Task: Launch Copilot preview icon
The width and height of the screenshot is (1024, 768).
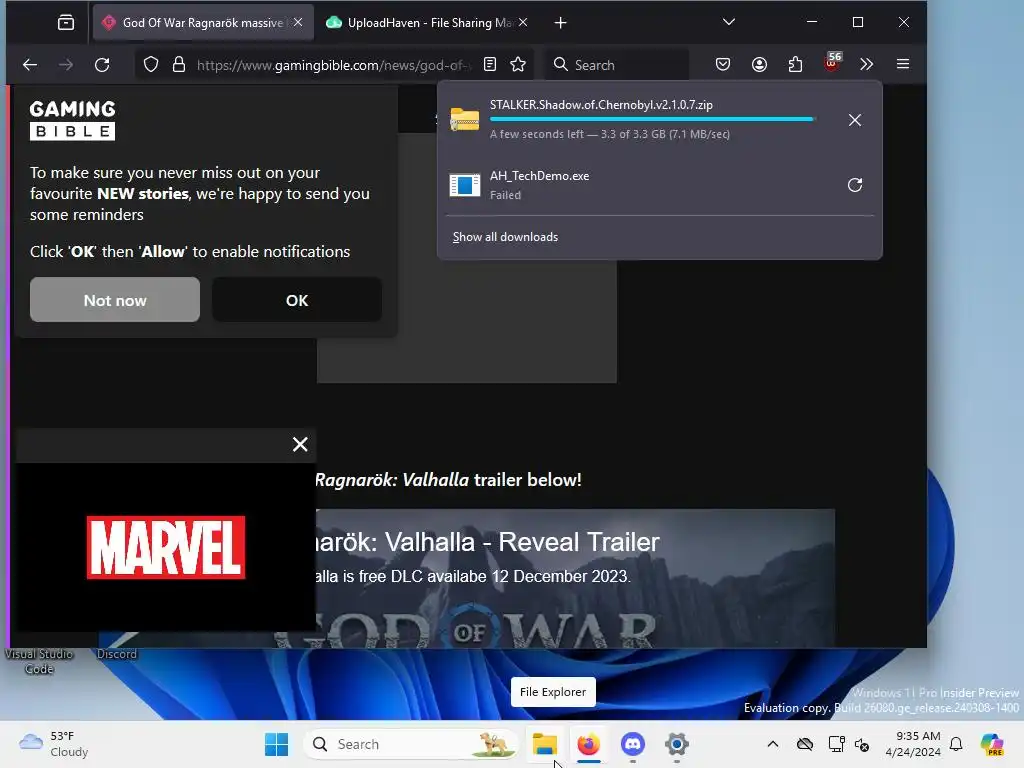Action: pyautogui.click(x=992, y=744)
